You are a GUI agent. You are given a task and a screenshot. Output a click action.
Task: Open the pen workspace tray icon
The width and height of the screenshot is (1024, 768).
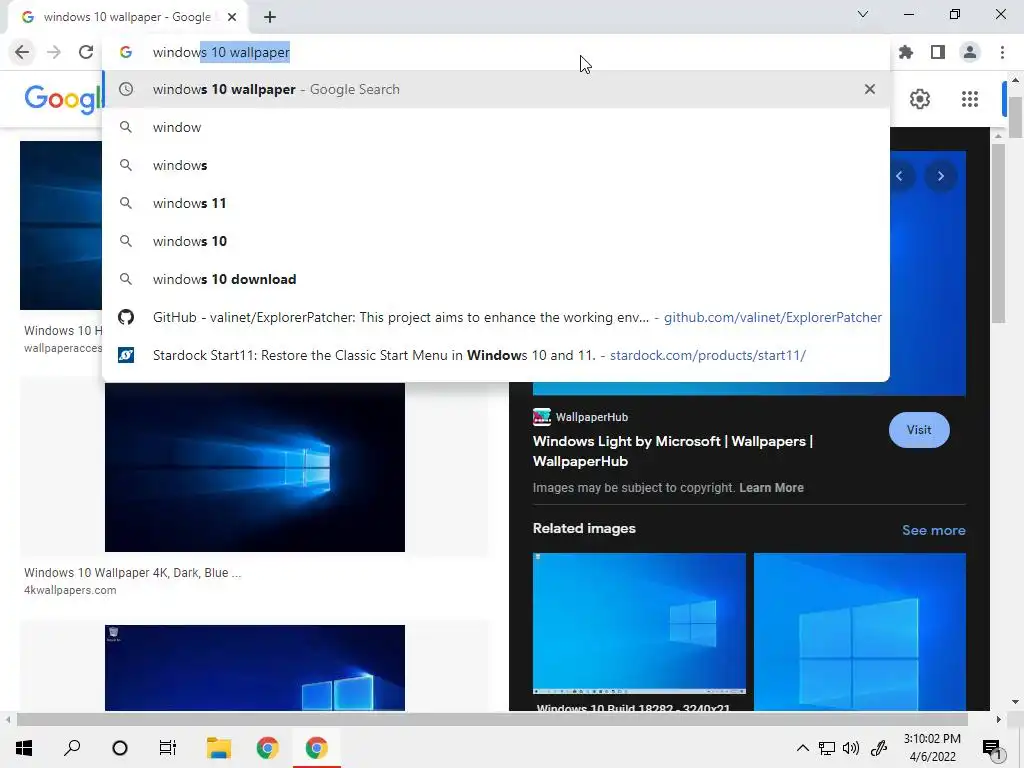(879, 748)
